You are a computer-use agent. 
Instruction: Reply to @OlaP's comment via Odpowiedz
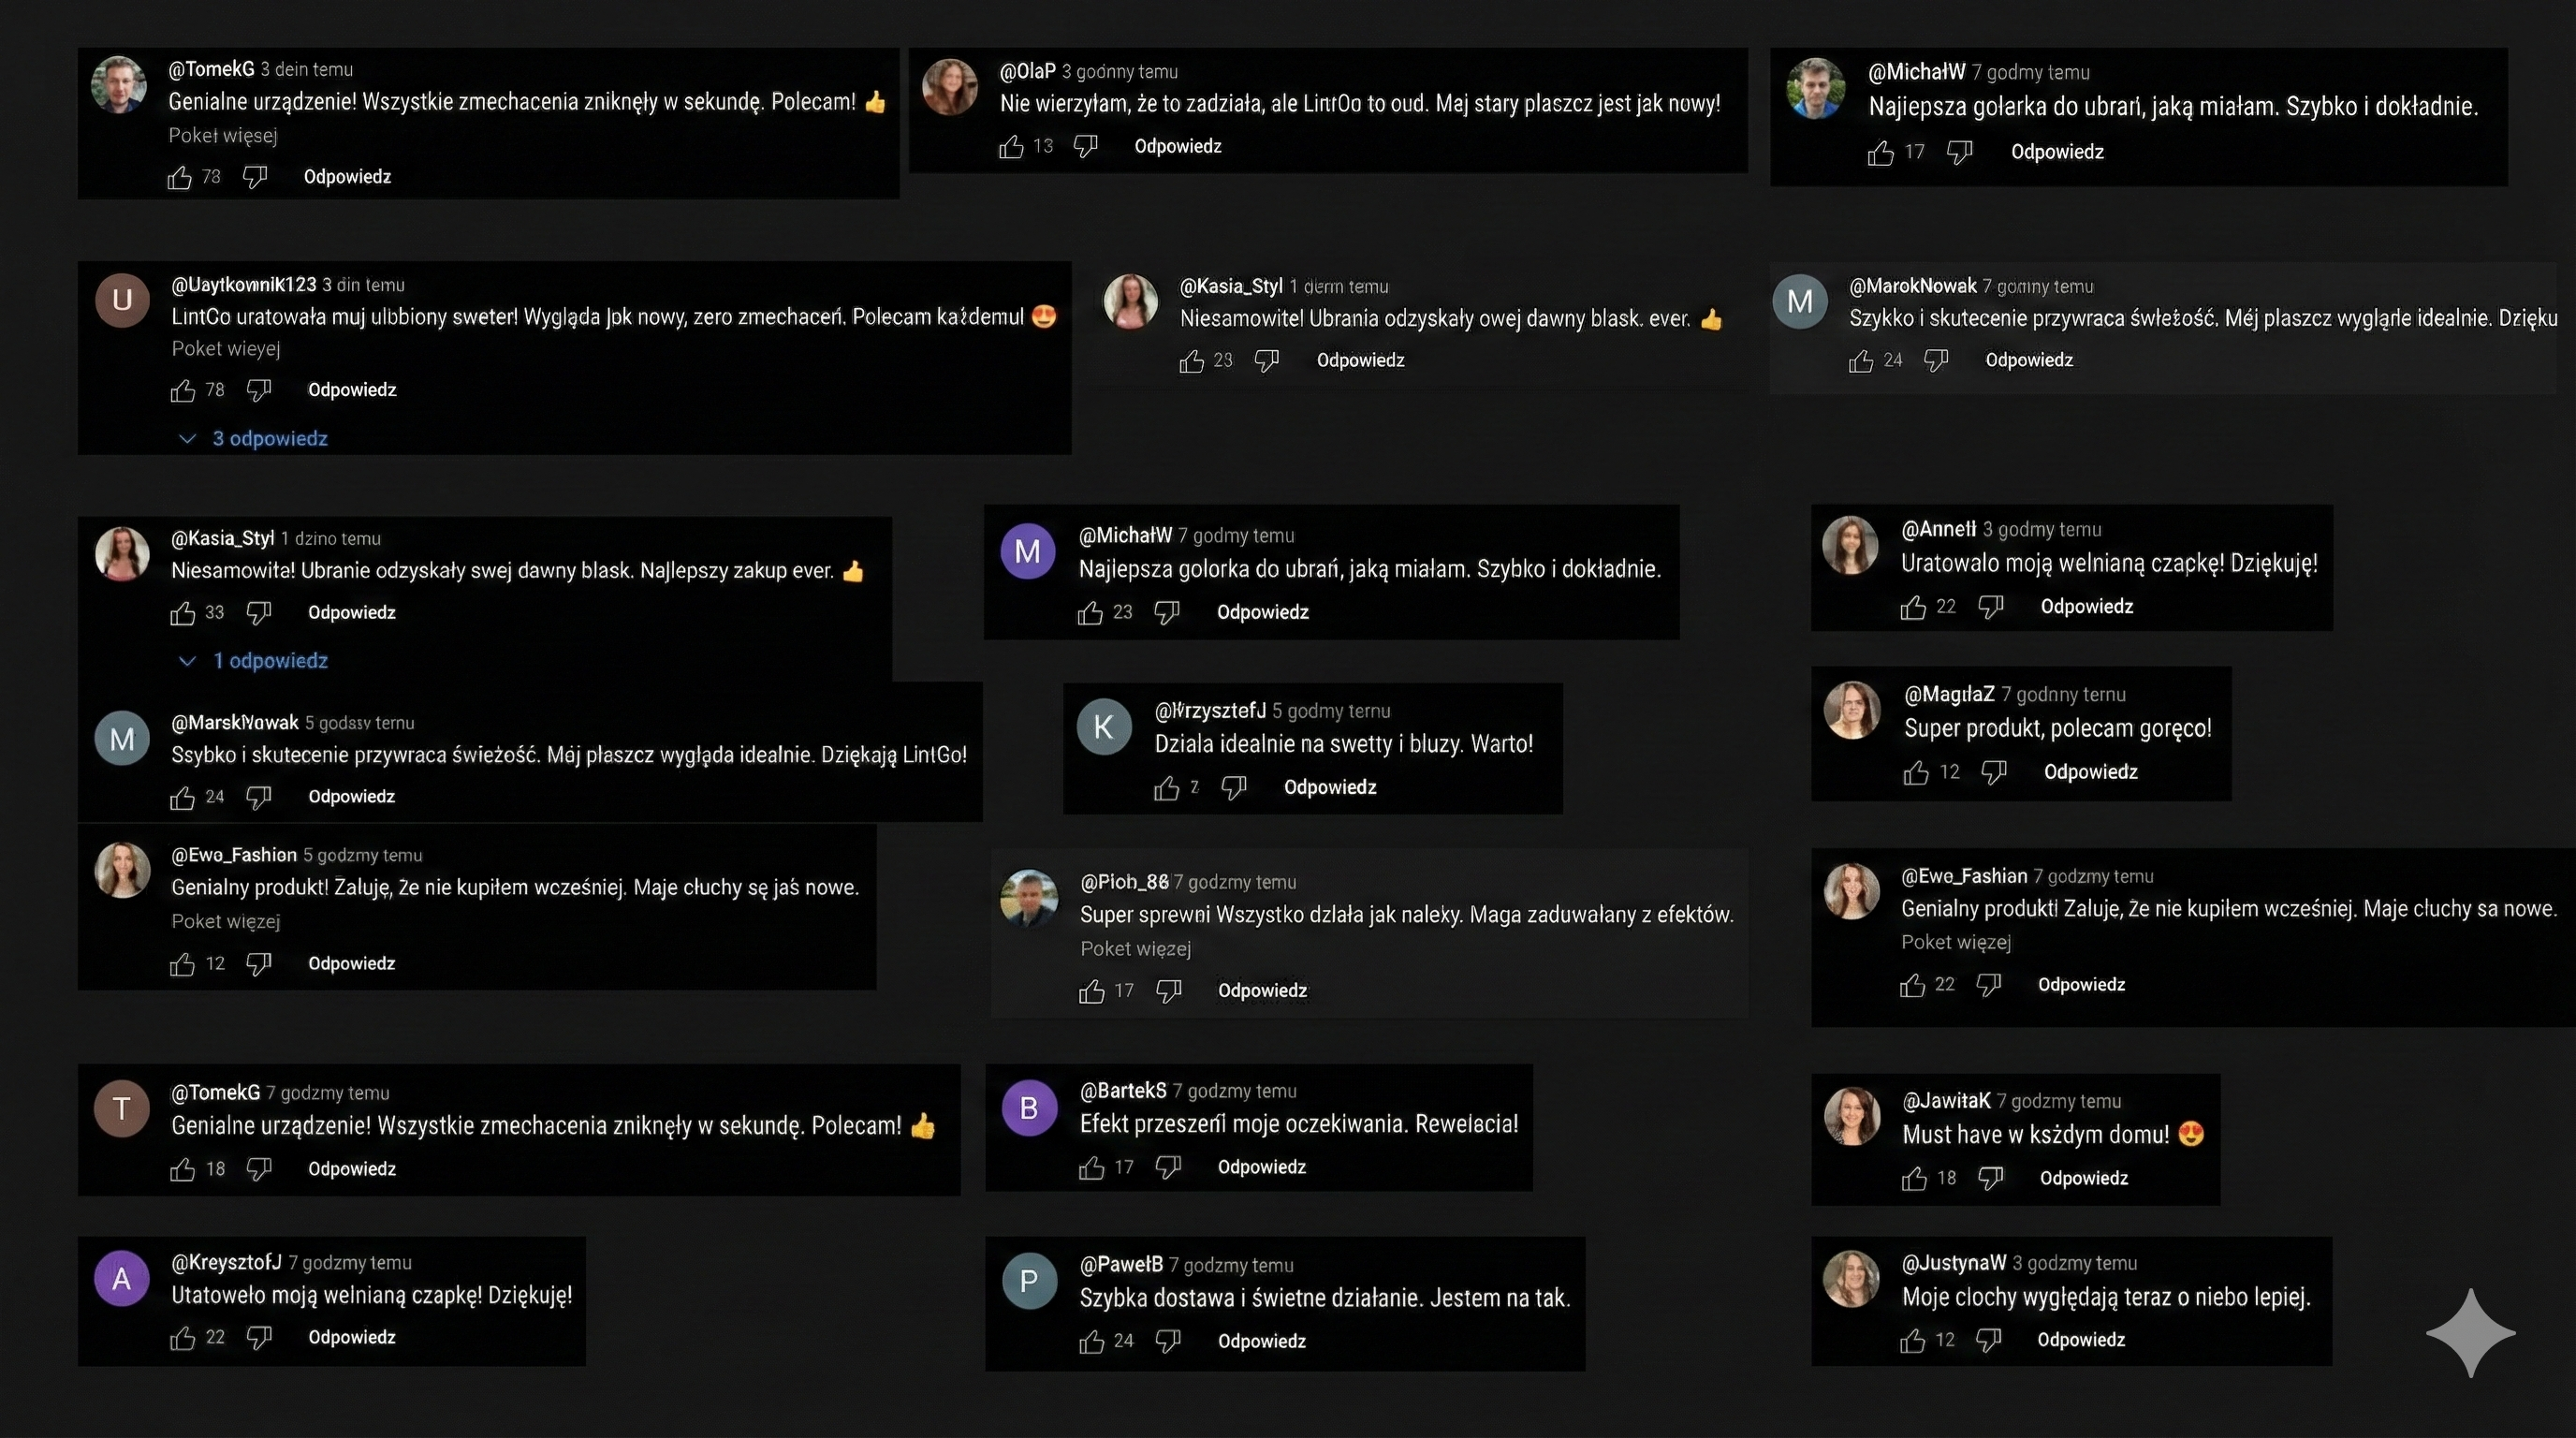(x=1177, y=147)
